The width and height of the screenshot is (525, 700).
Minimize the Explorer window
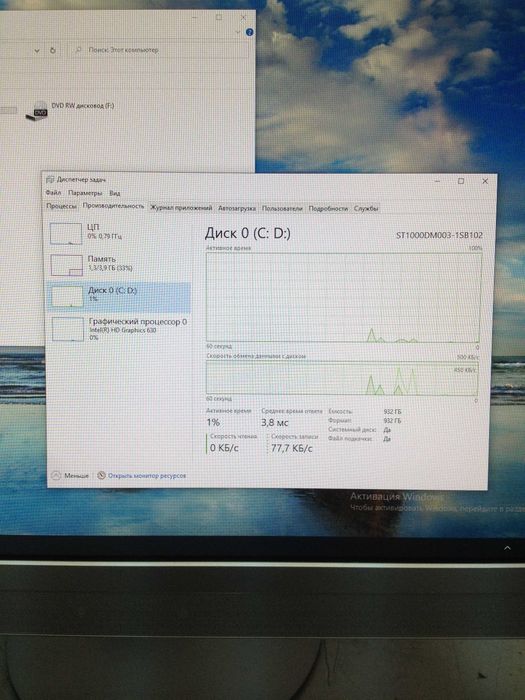[x=195, y=17]
